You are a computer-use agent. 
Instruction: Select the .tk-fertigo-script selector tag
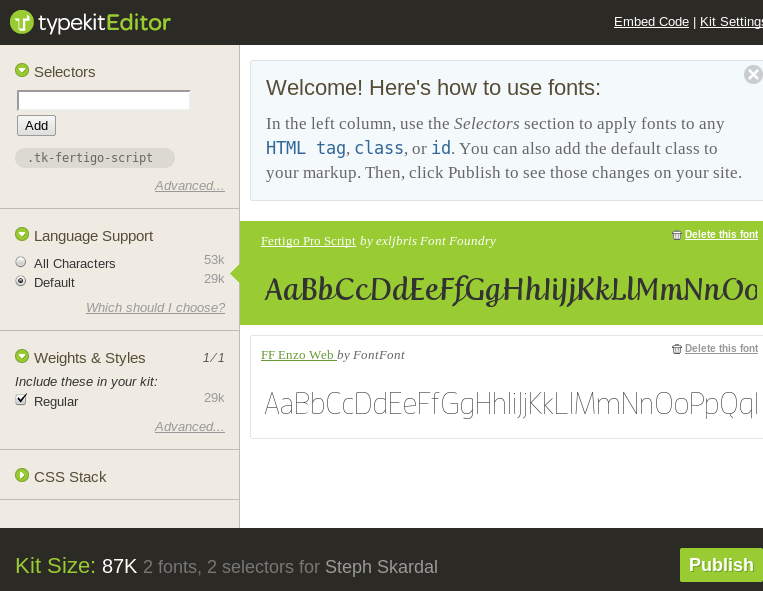click(95, 158)
